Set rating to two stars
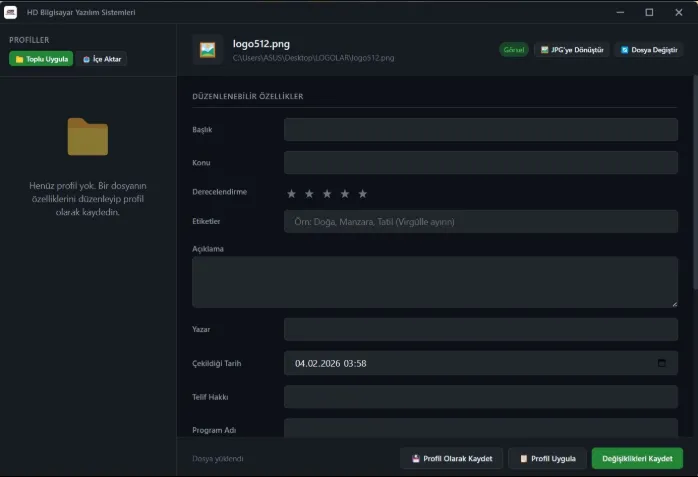 click(309, 194)
